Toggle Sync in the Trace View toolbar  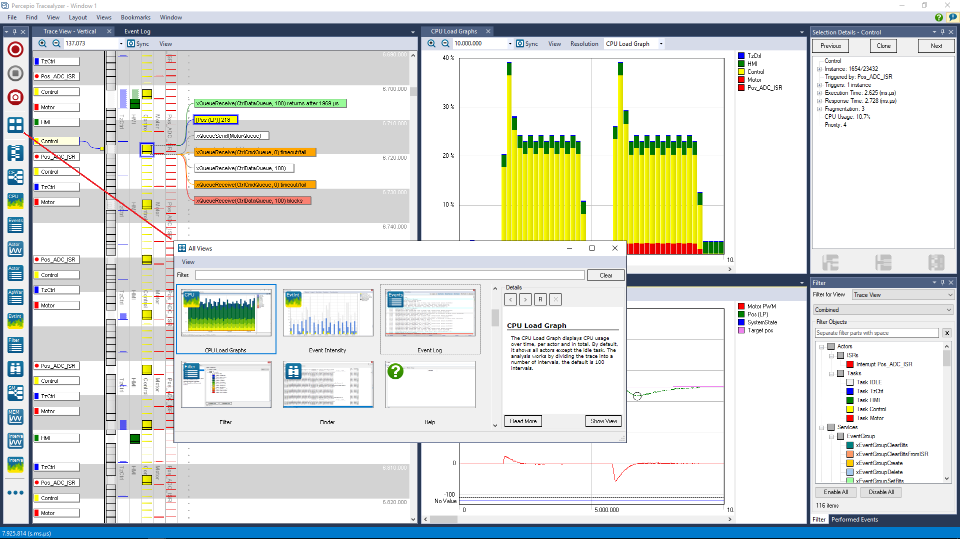(137, 44)
